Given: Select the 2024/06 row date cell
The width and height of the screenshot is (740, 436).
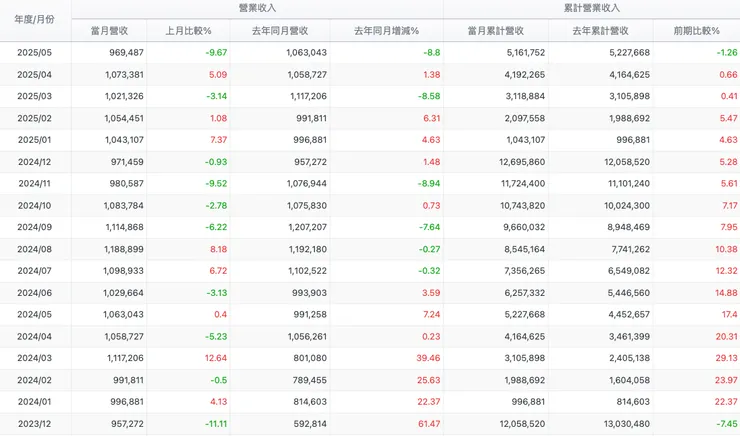Looking at the screenshot, I should 34,293.
